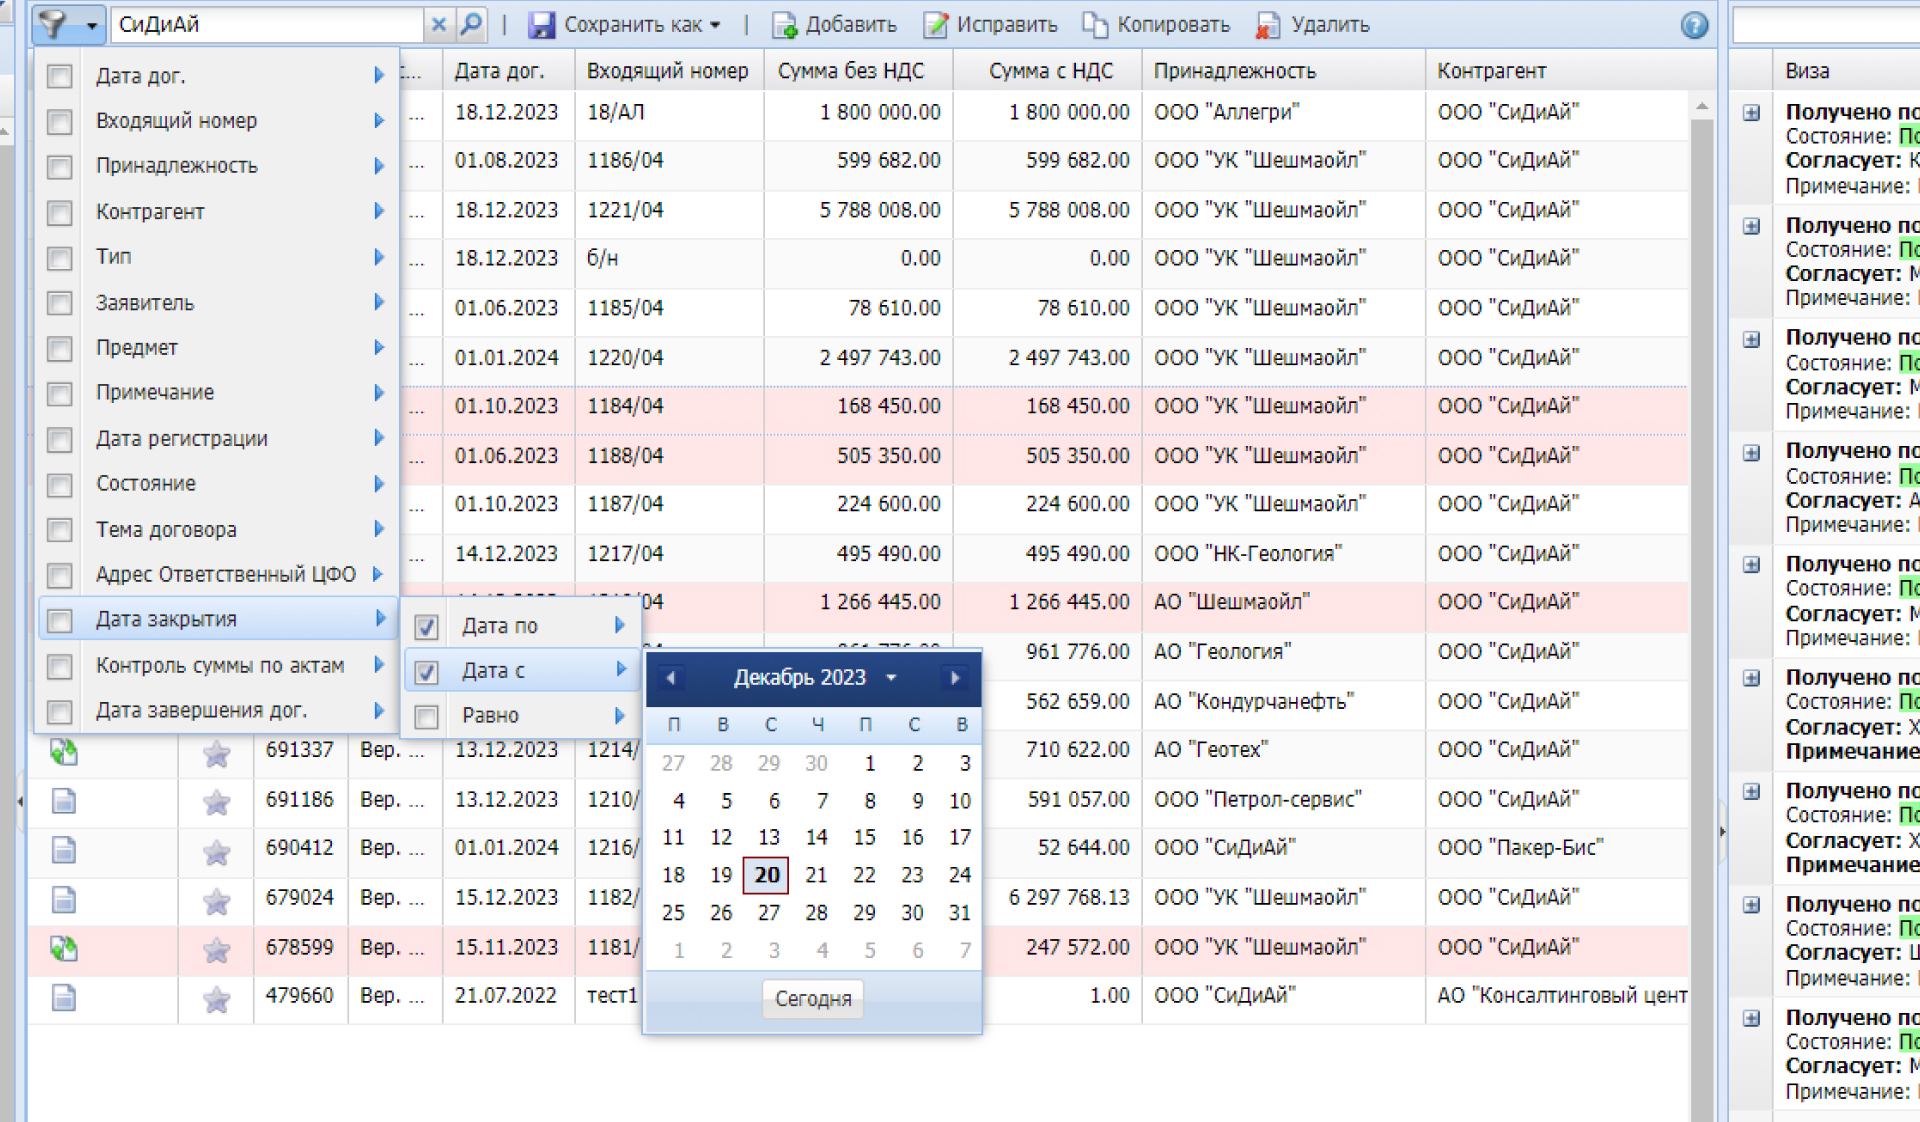This screenshot has height=1122, width=1920.
Task: Click star icon in row 479660
Action: (216, 998)
